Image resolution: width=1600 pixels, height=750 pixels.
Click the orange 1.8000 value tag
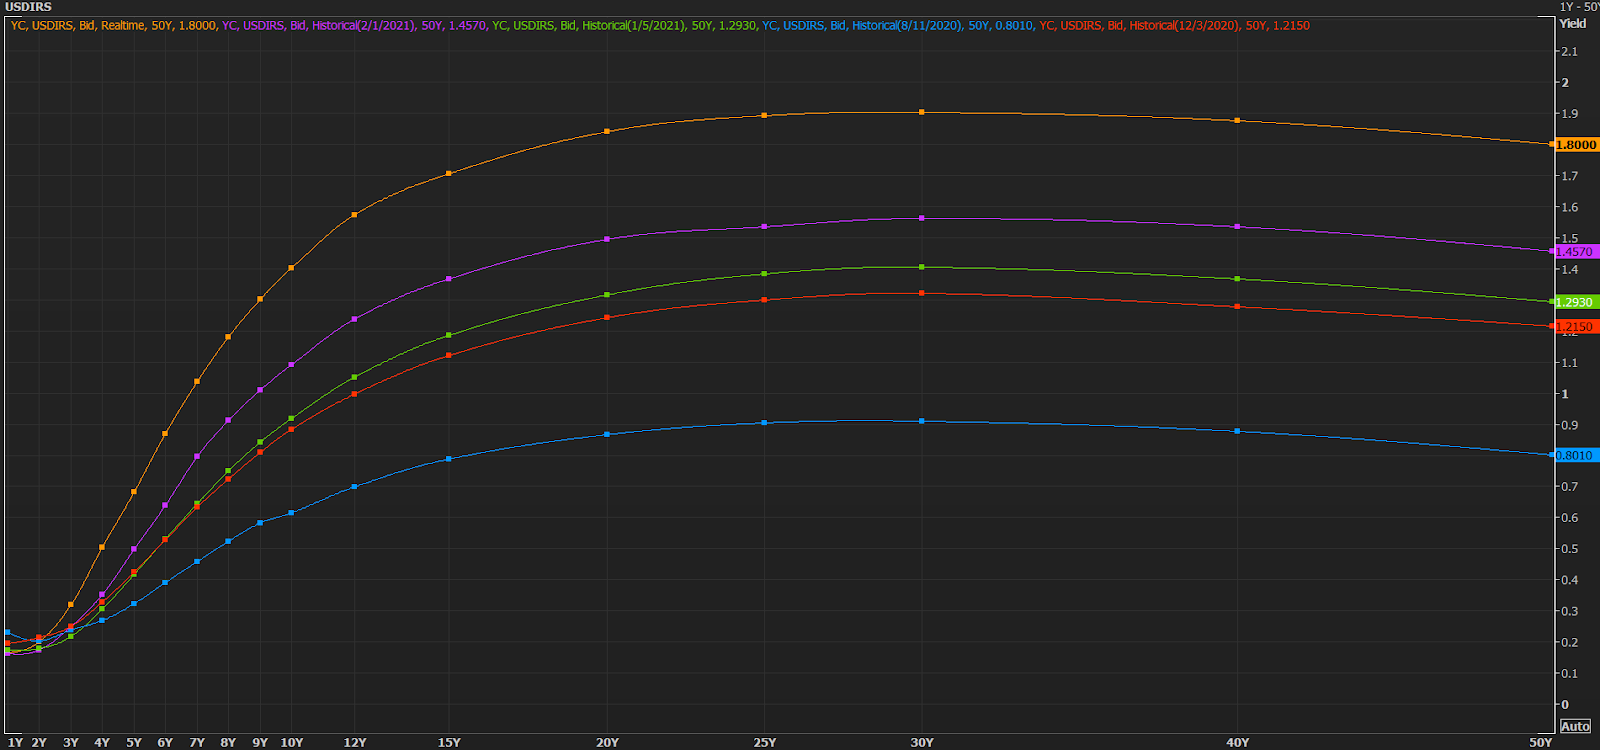pos(1576,145)
